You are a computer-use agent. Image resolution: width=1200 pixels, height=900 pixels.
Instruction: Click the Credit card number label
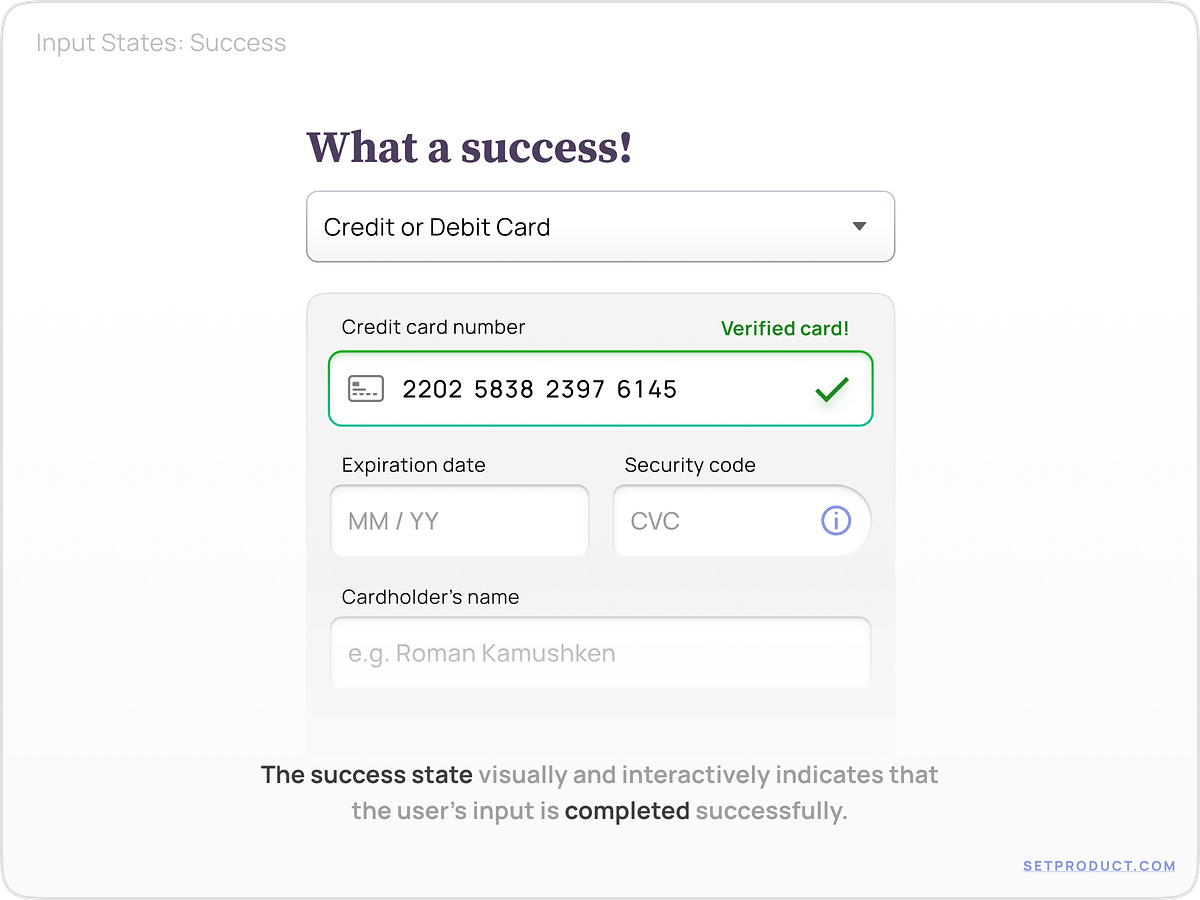pyautogui.click(x=433, y=327)
